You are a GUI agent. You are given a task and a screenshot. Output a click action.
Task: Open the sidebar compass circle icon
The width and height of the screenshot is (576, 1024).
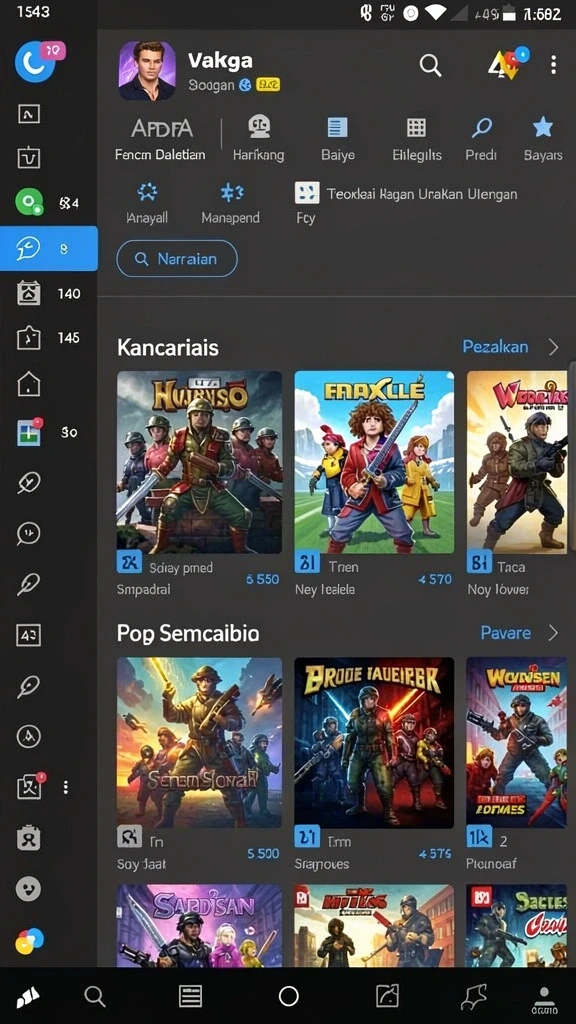coord(29,737)
